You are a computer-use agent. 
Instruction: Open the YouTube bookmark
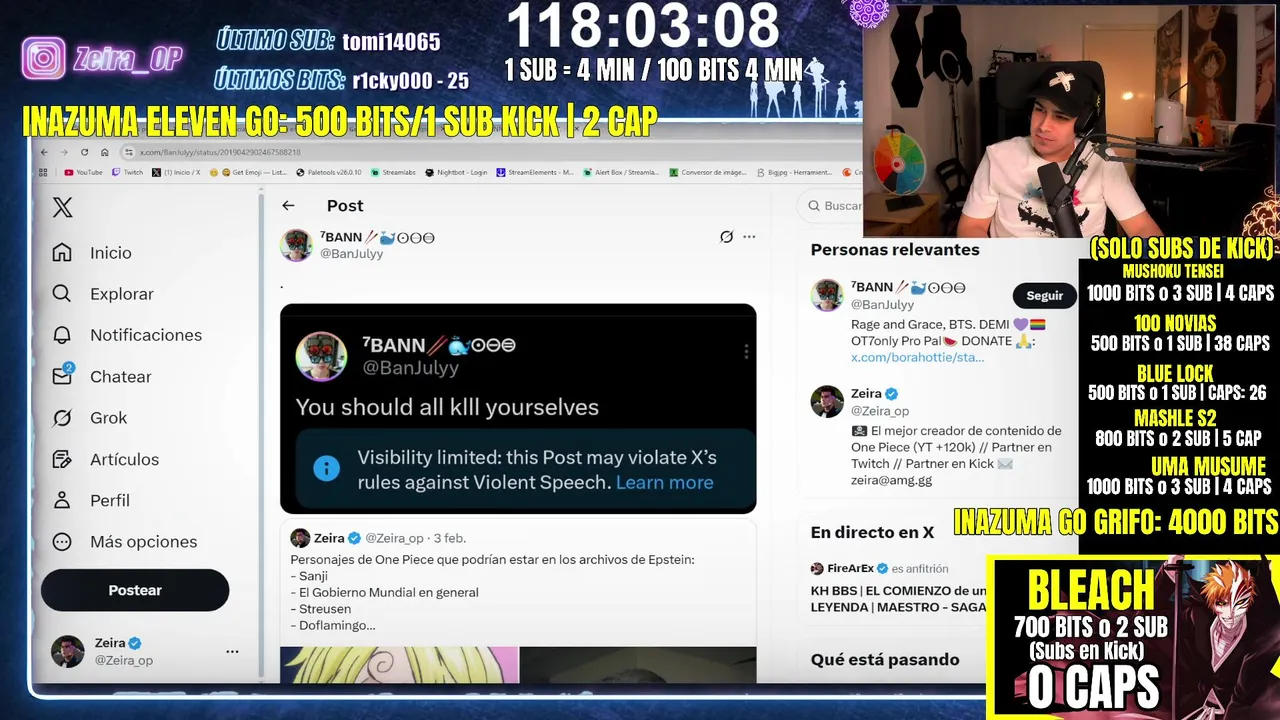84,172
